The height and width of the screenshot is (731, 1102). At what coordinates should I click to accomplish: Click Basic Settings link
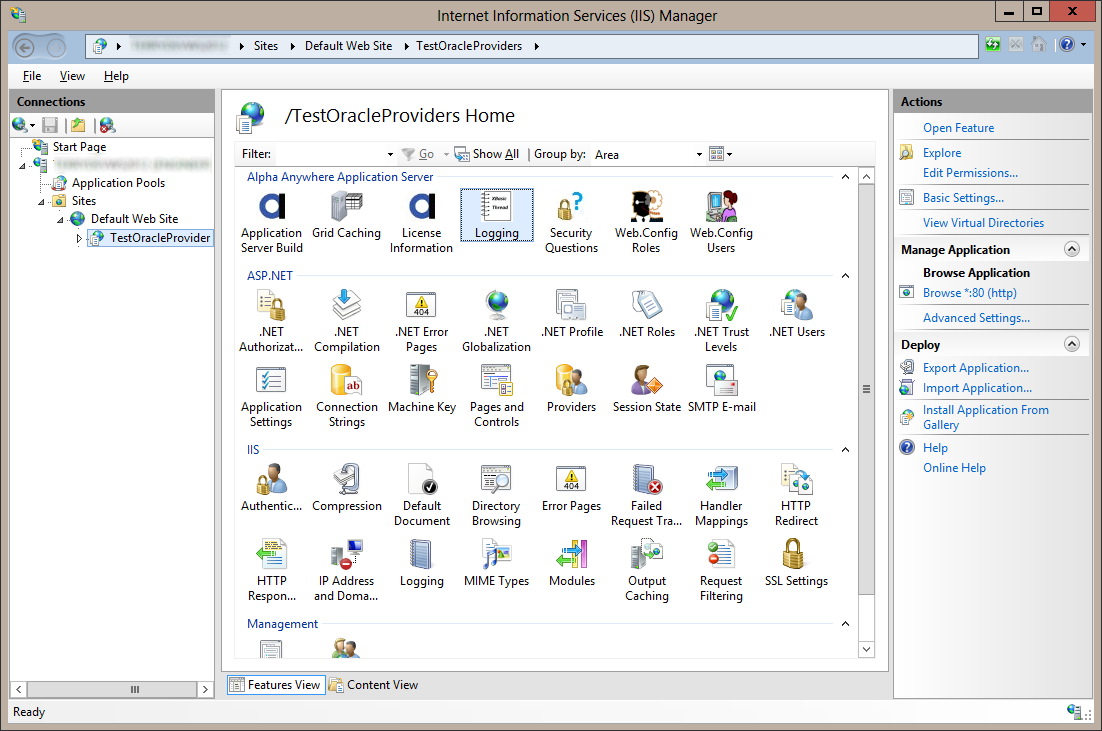click(x=963, y=198)
